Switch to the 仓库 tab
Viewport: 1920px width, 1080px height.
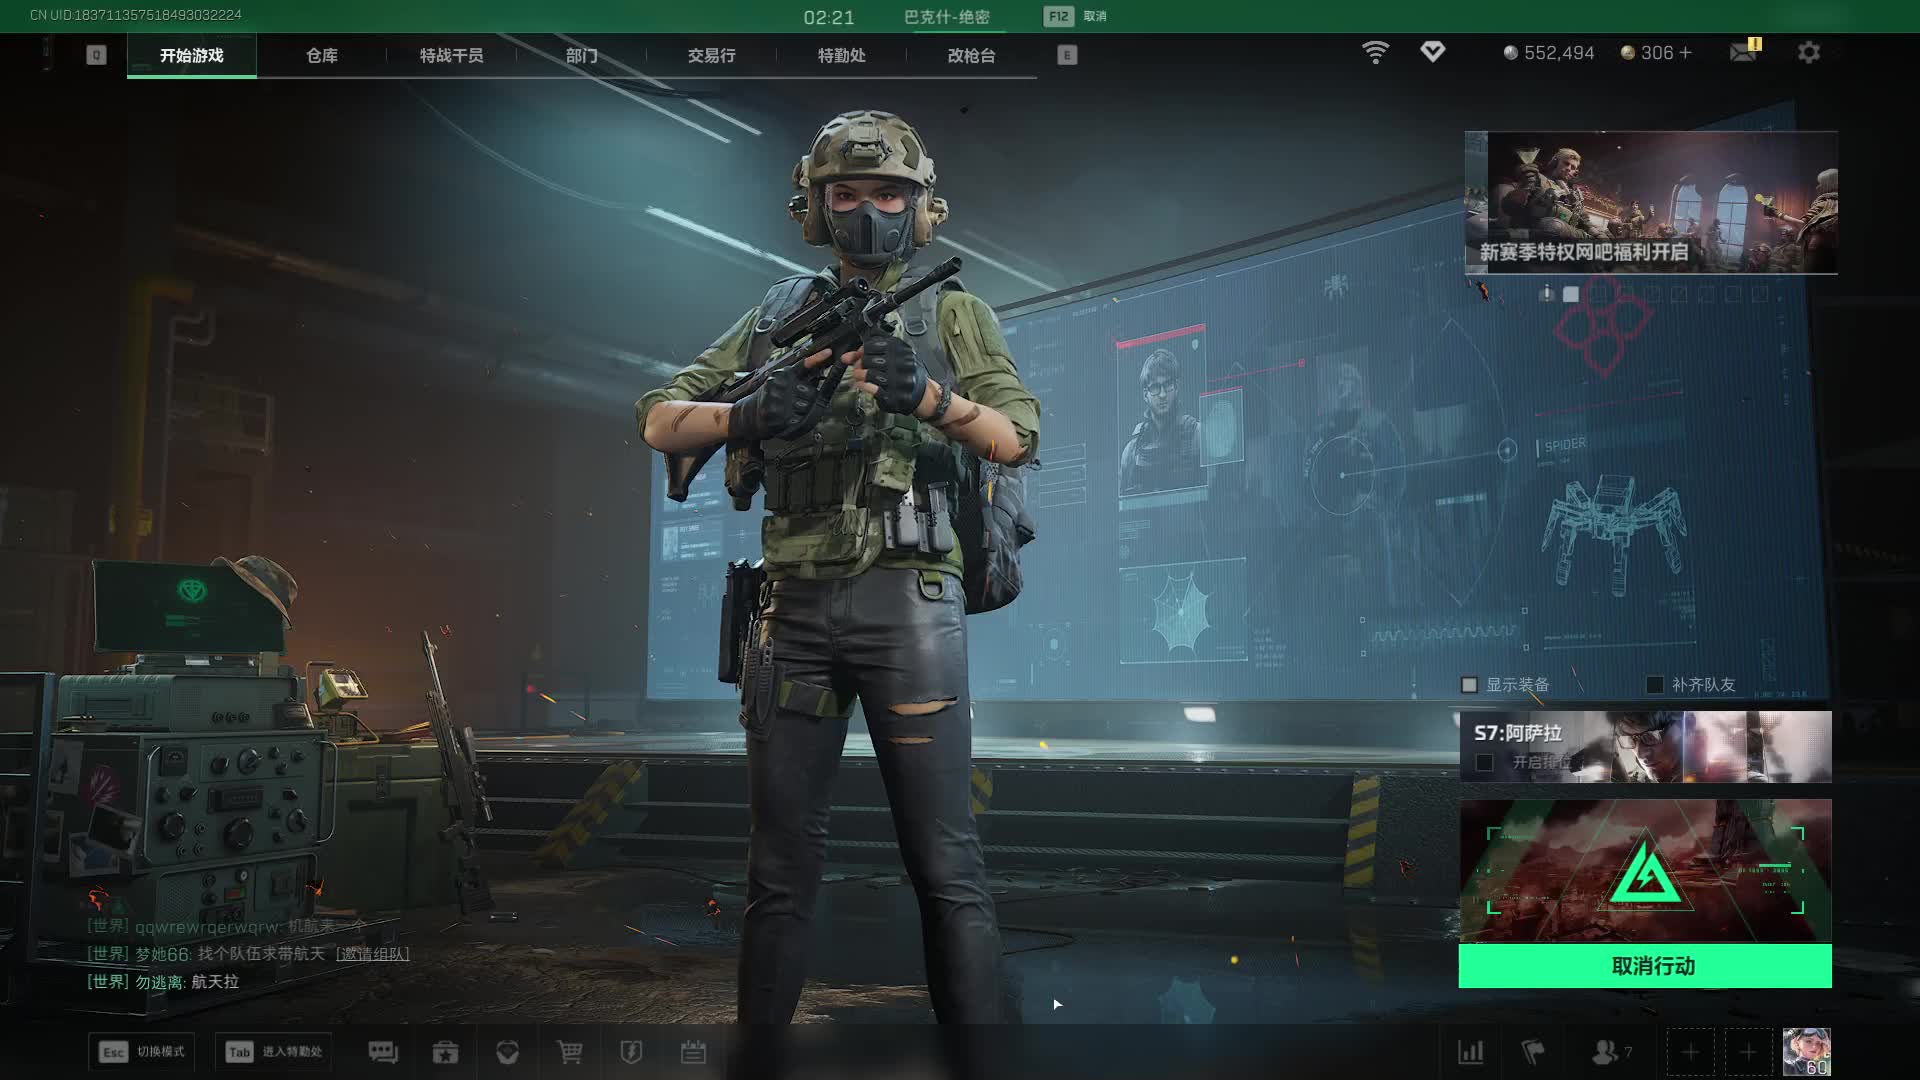(321, 56)
